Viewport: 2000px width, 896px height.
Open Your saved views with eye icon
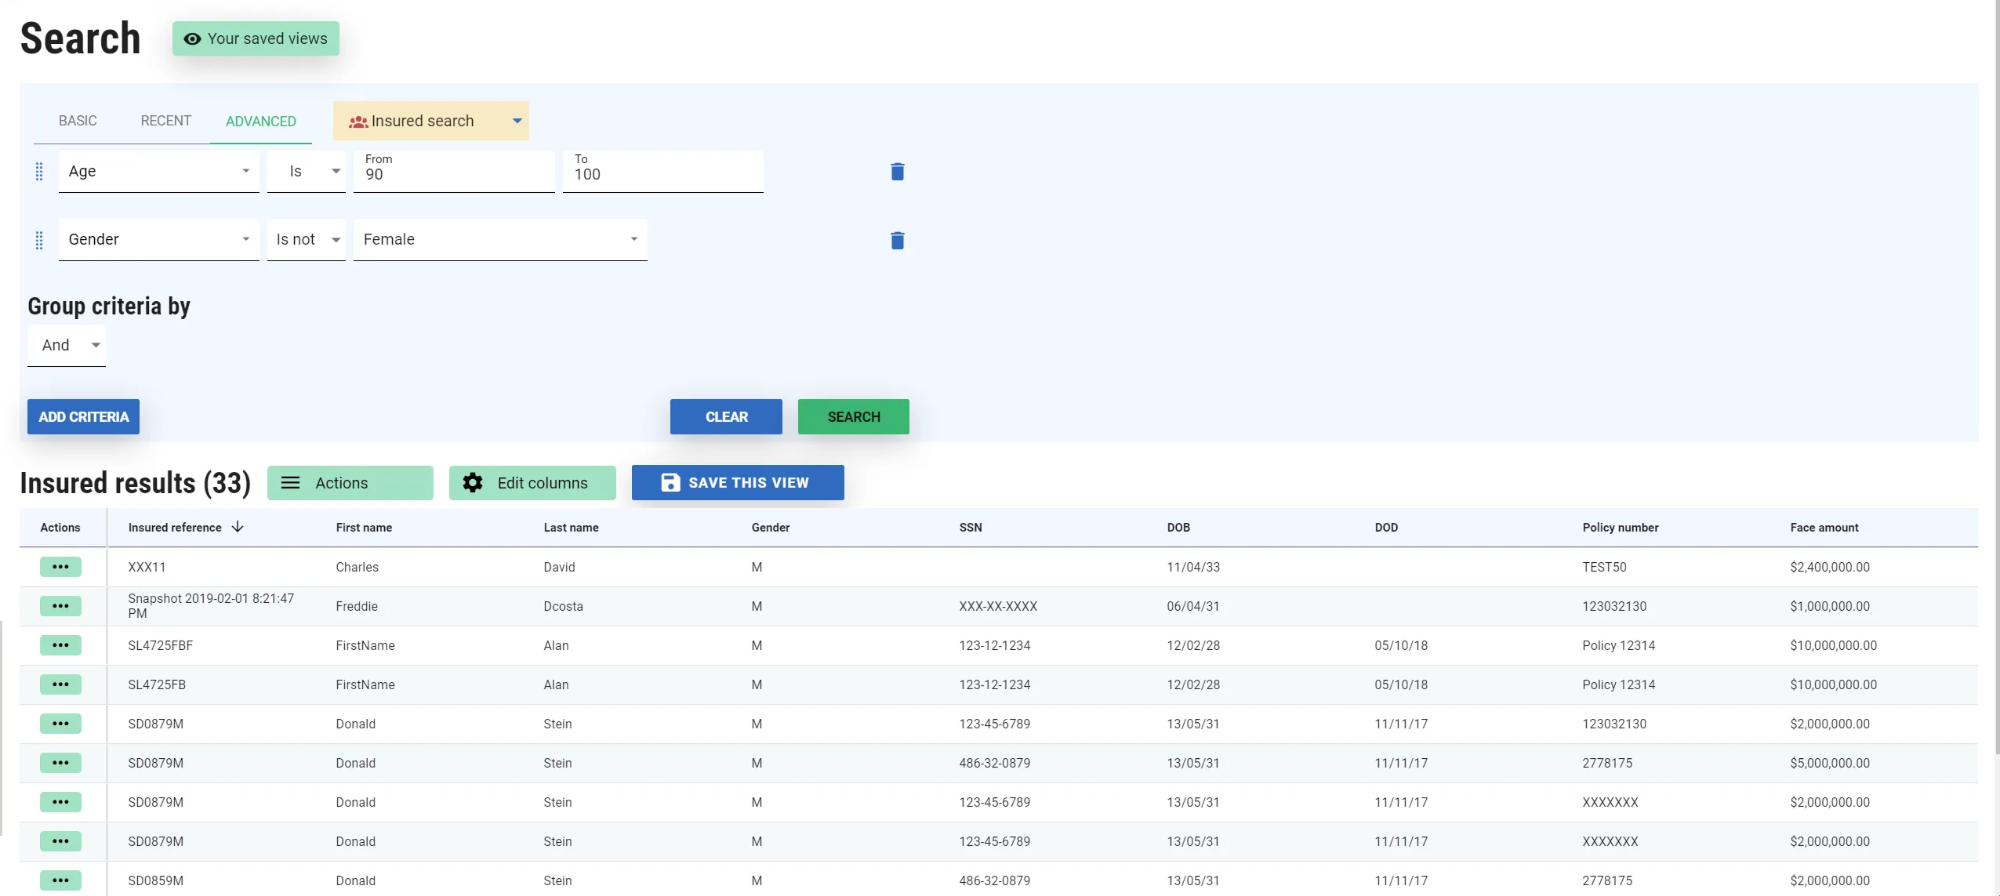[256, 39]
